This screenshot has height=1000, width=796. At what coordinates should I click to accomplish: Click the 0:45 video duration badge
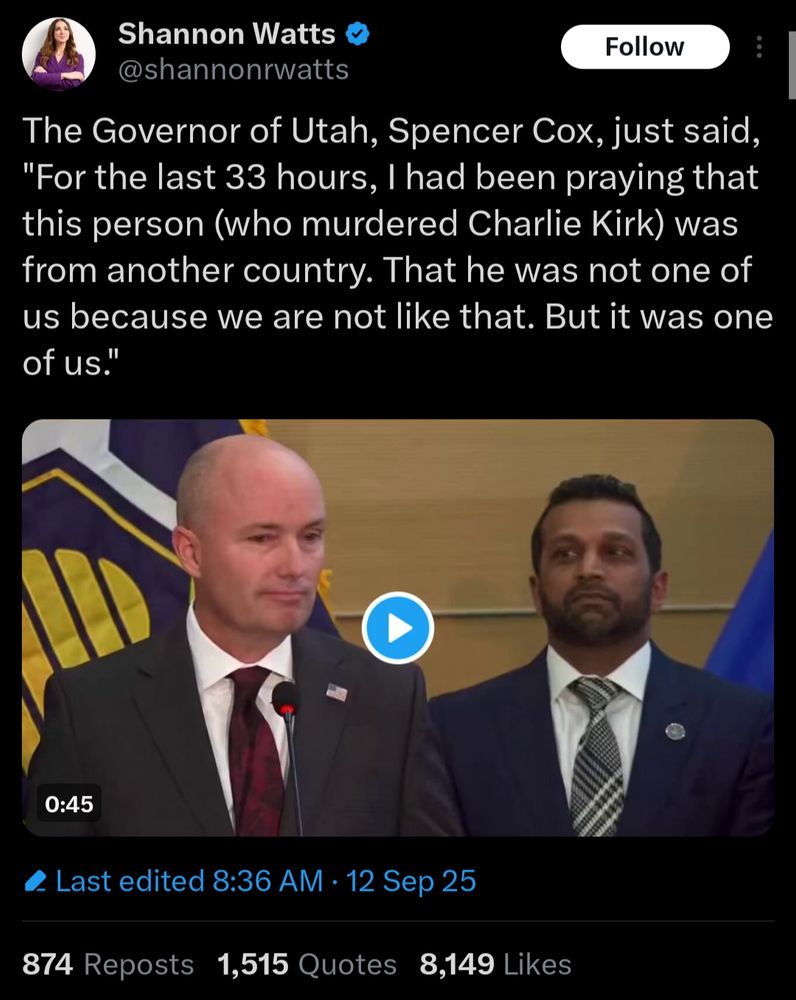69,804
